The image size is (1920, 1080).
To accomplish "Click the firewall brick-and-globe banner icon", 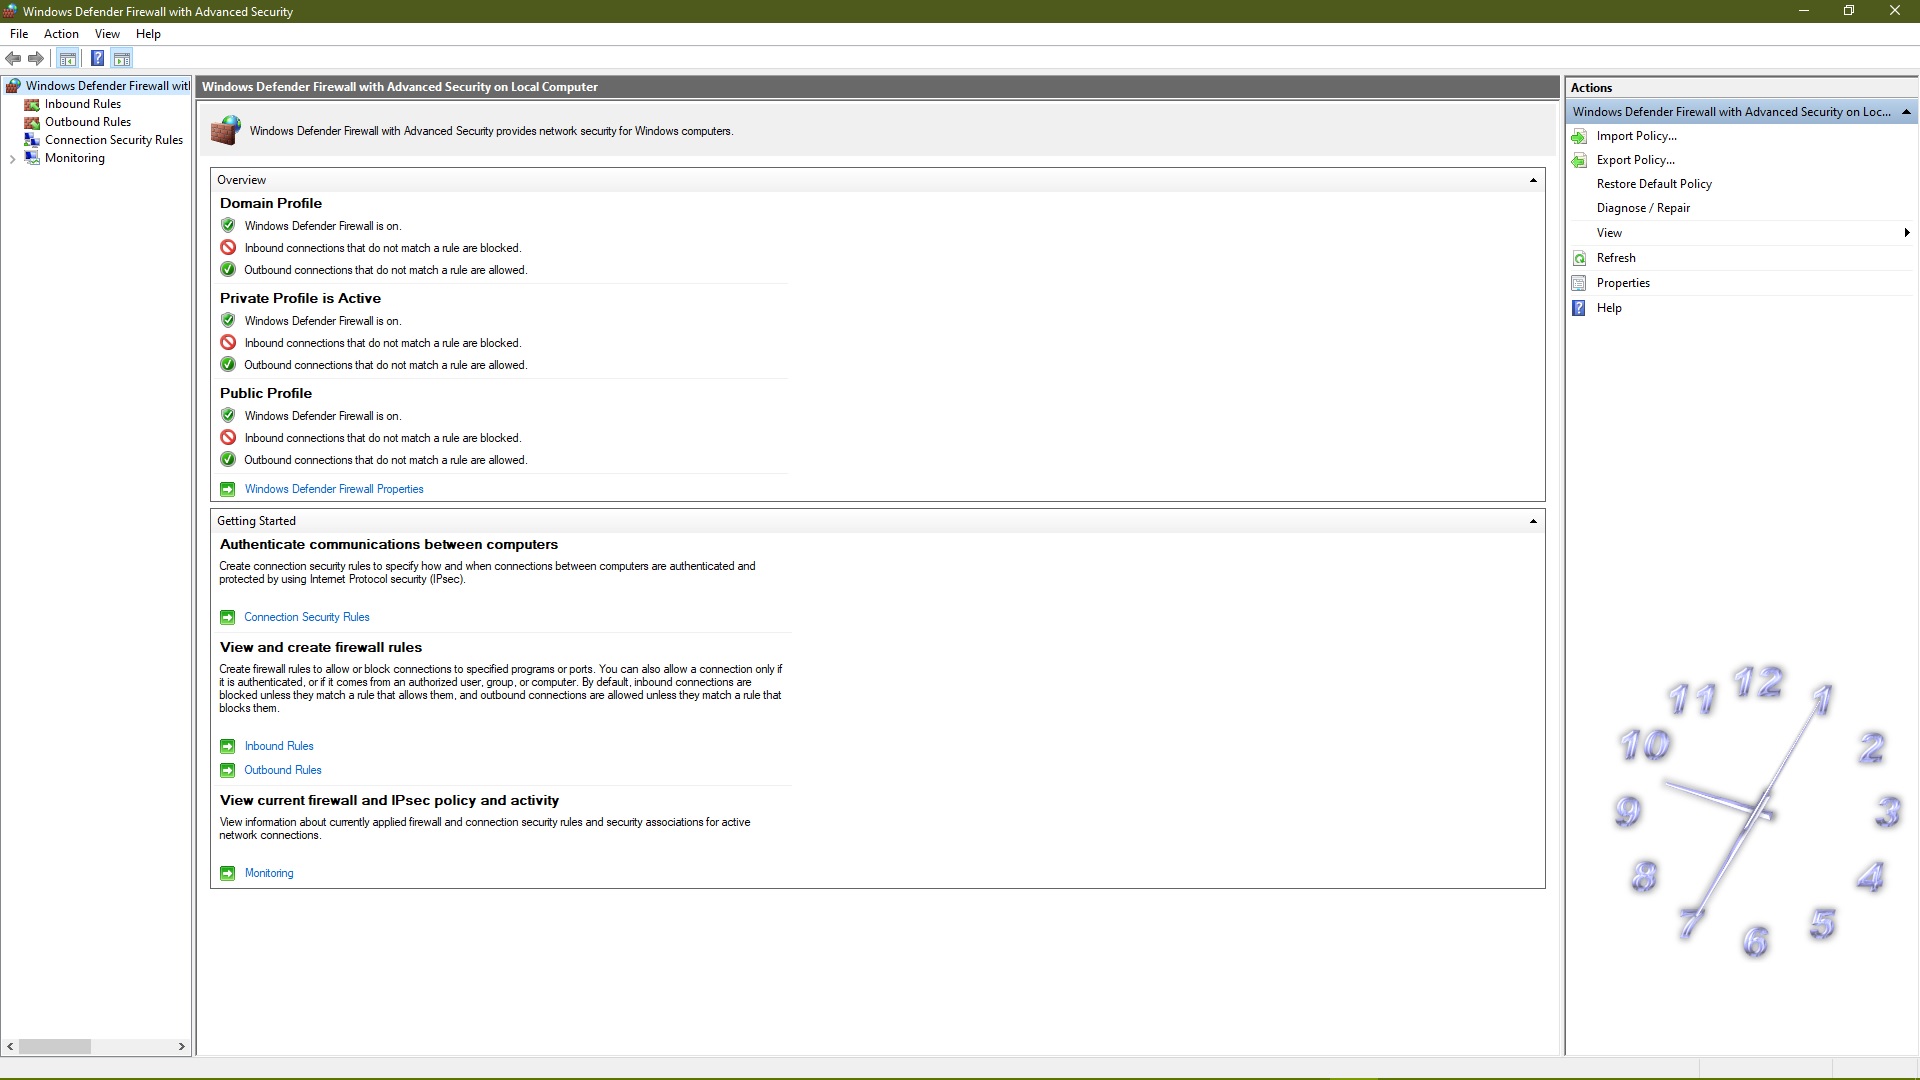I will [226, 130].
